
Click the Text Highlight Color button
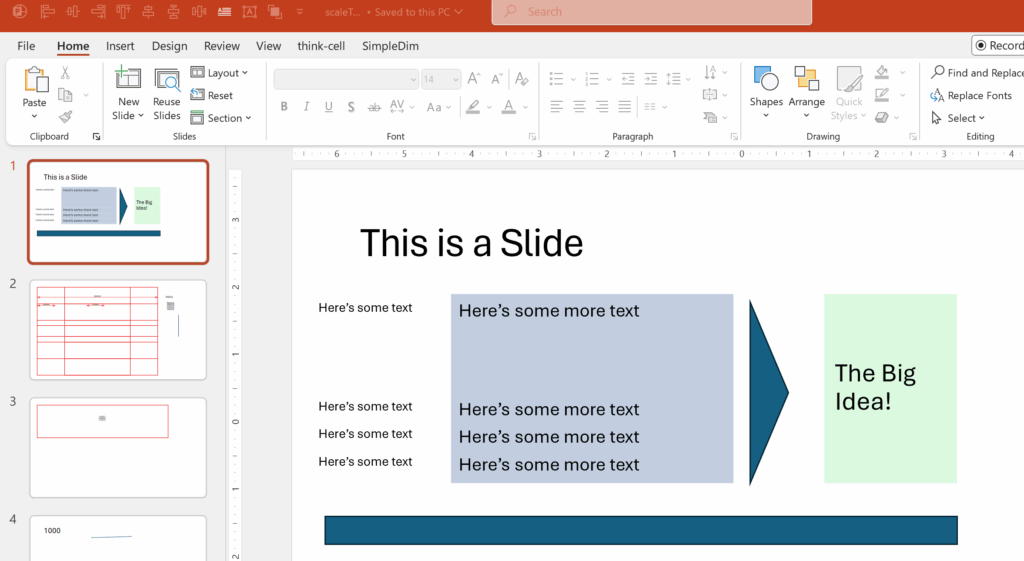(473, 107)
